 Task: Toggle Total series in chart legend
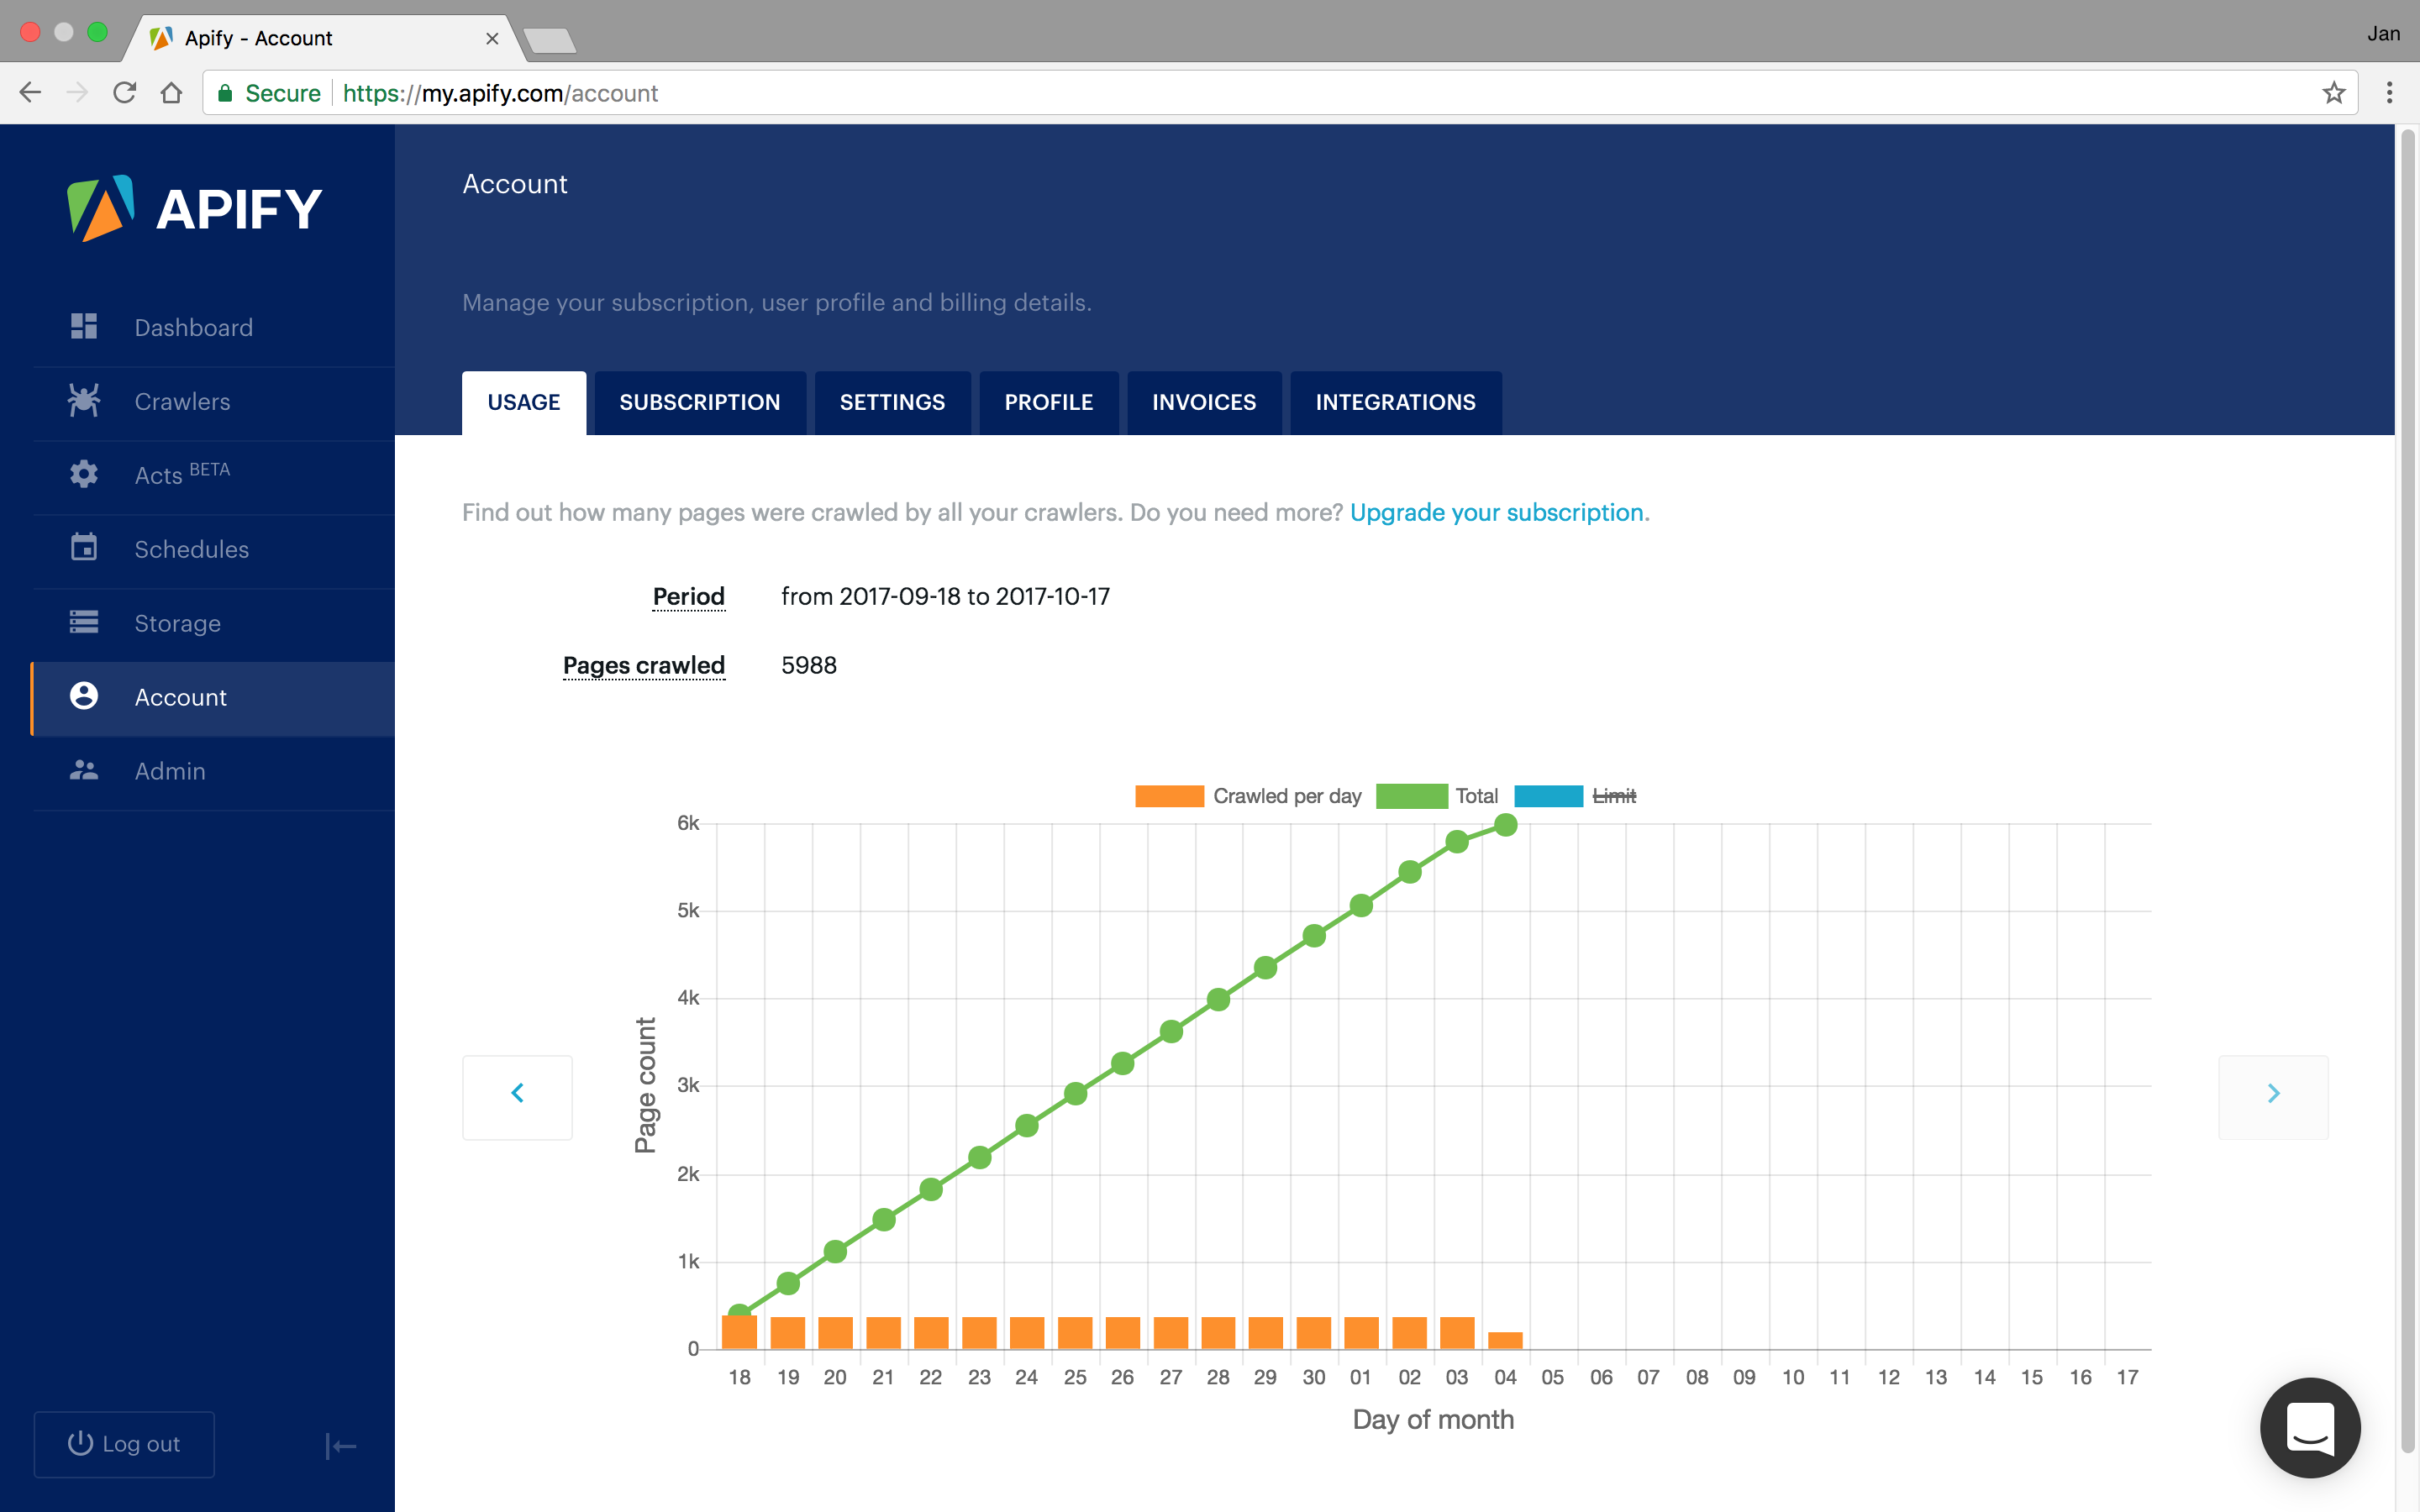coord(1476,796)
